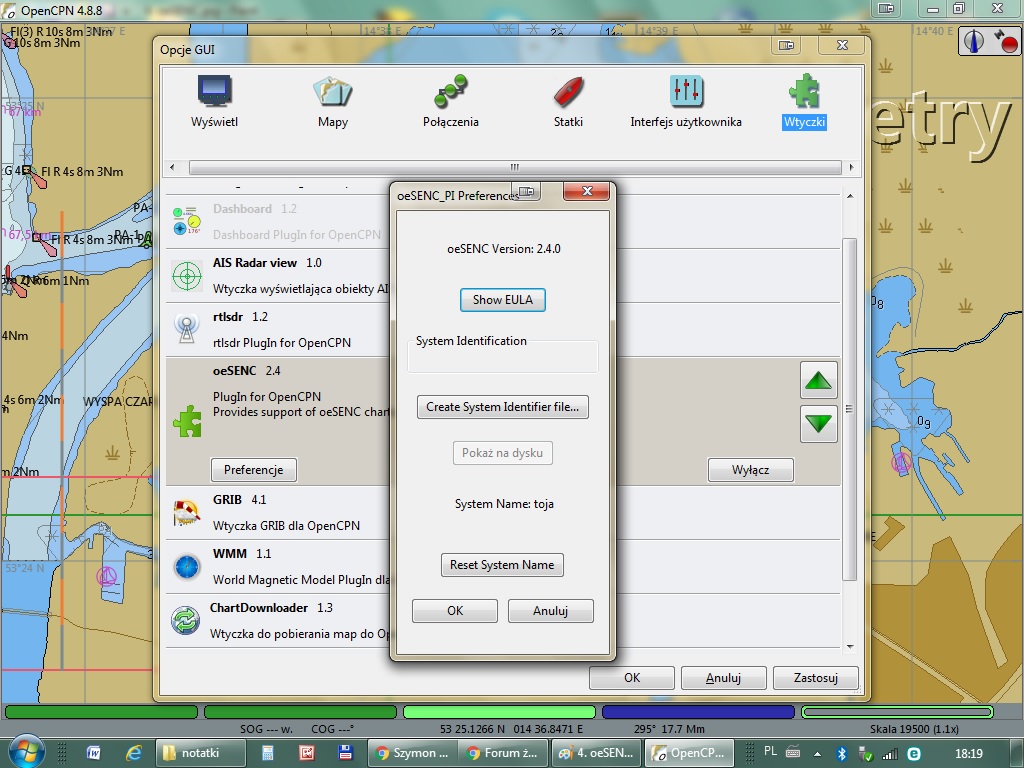Click the compass icon in OpenCPN window

tap(974, 41)
